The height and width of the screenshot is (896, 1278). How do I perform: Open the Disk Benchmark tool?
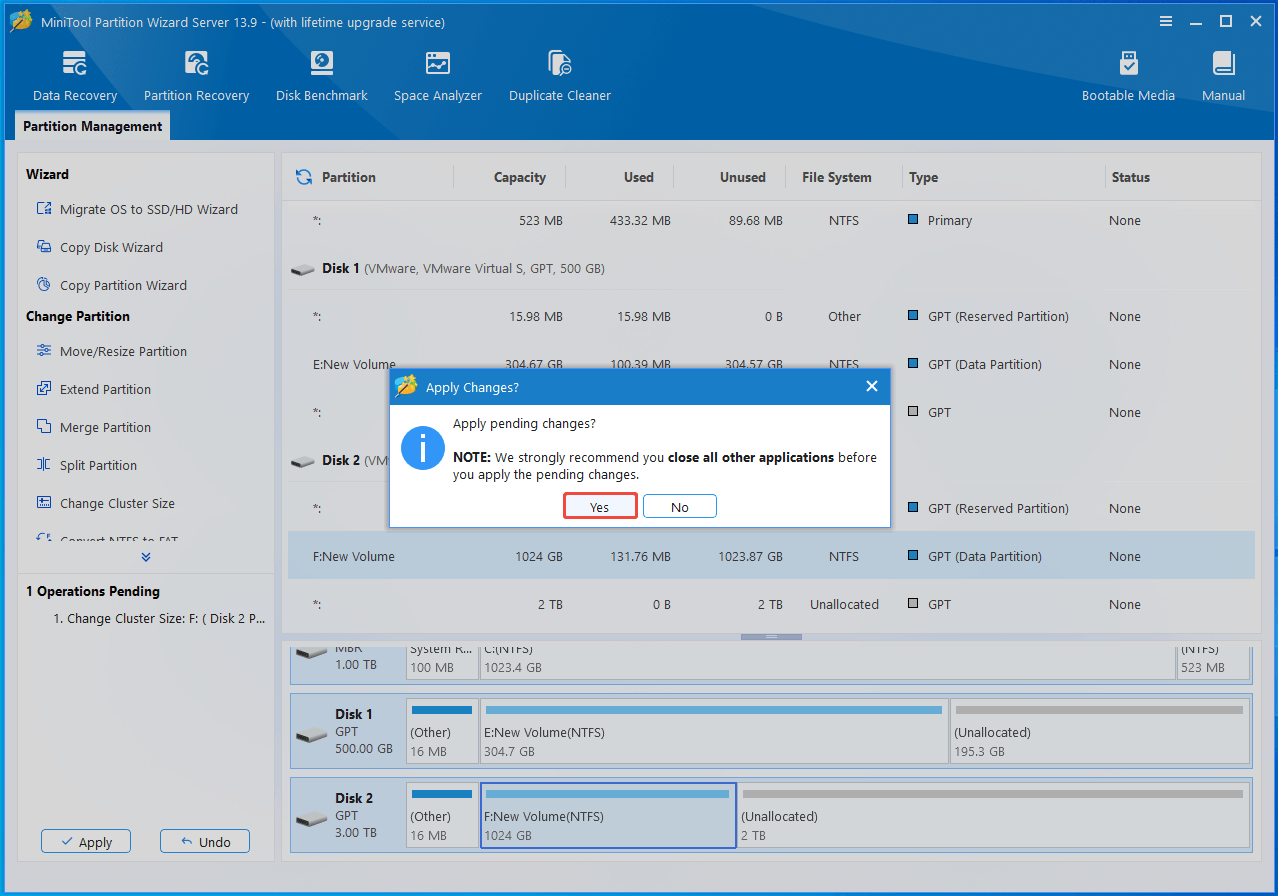322,77
